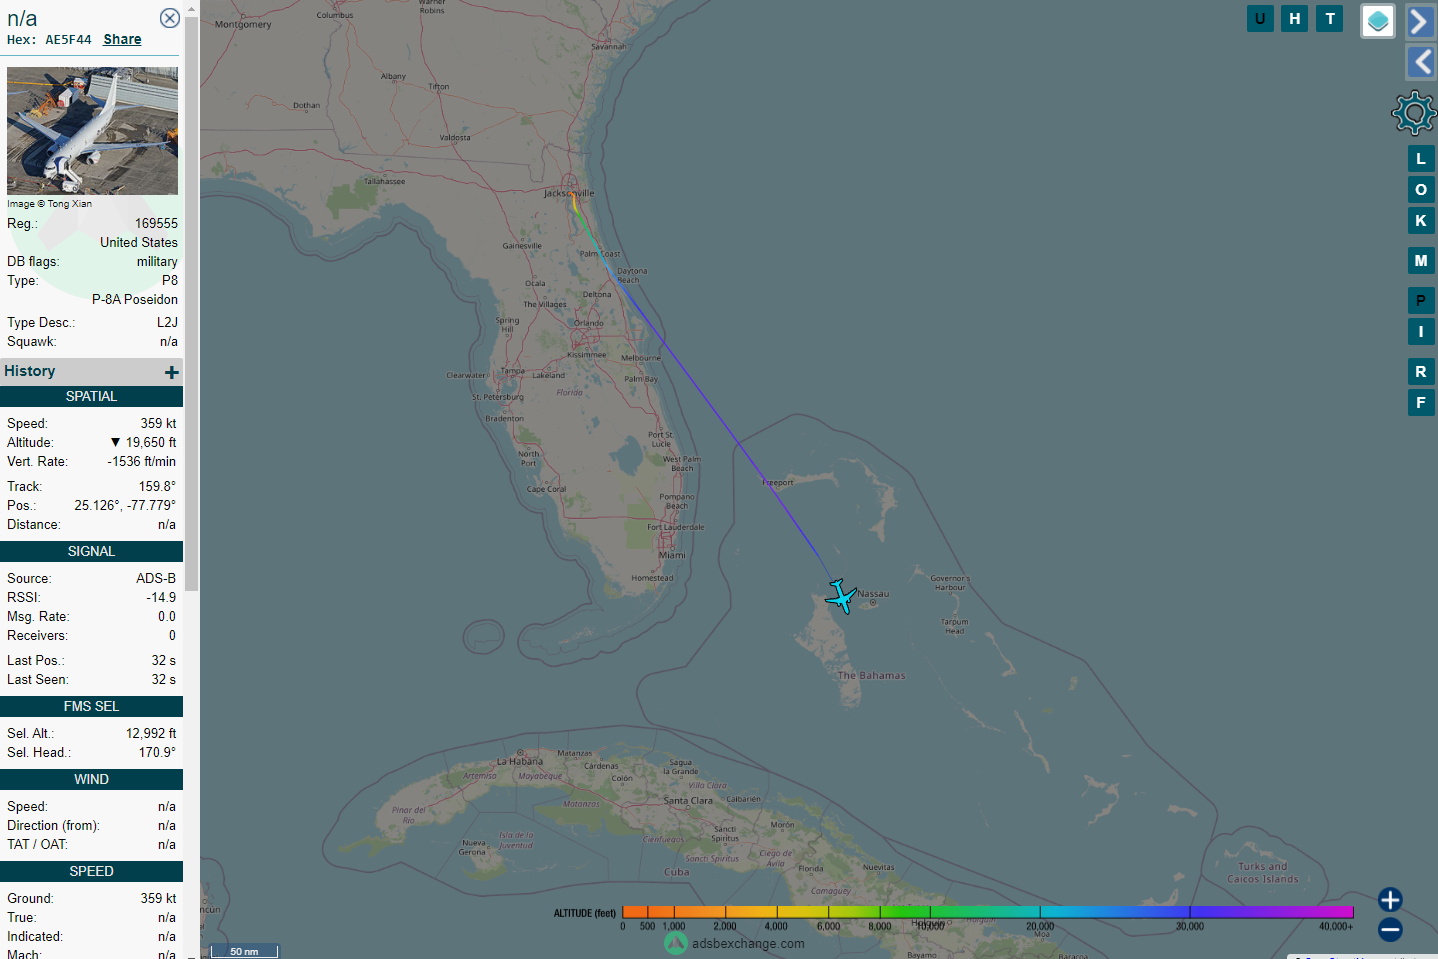Toggle the M button

point(1421,261)
